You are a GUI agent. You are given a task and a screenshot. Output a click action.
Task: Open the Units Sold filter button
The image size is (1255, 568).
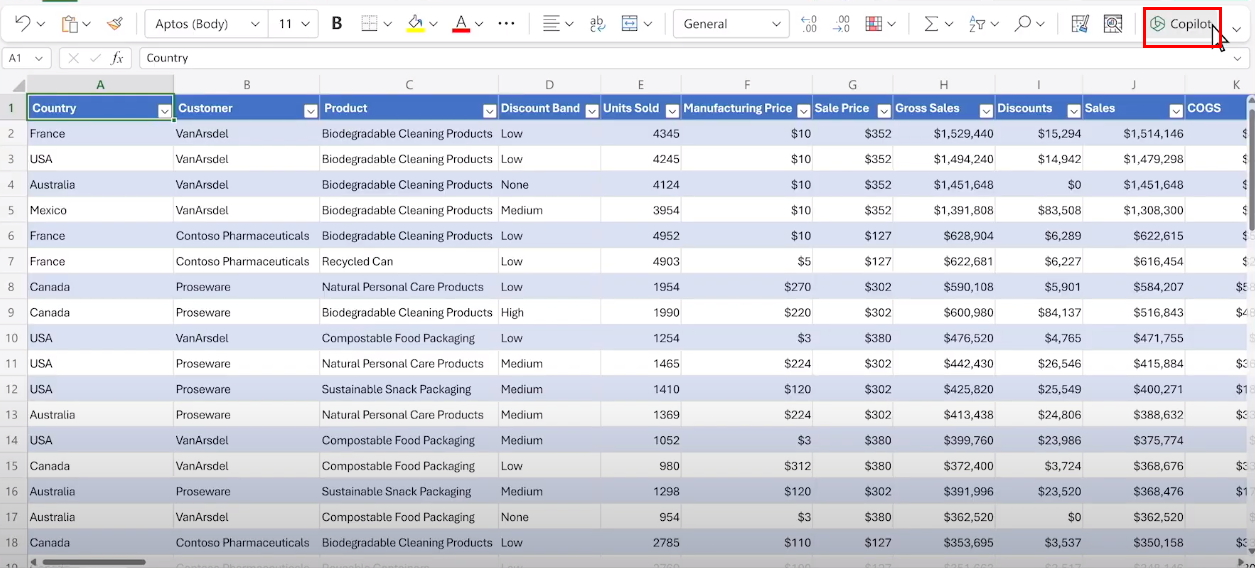tap(673, 111)
